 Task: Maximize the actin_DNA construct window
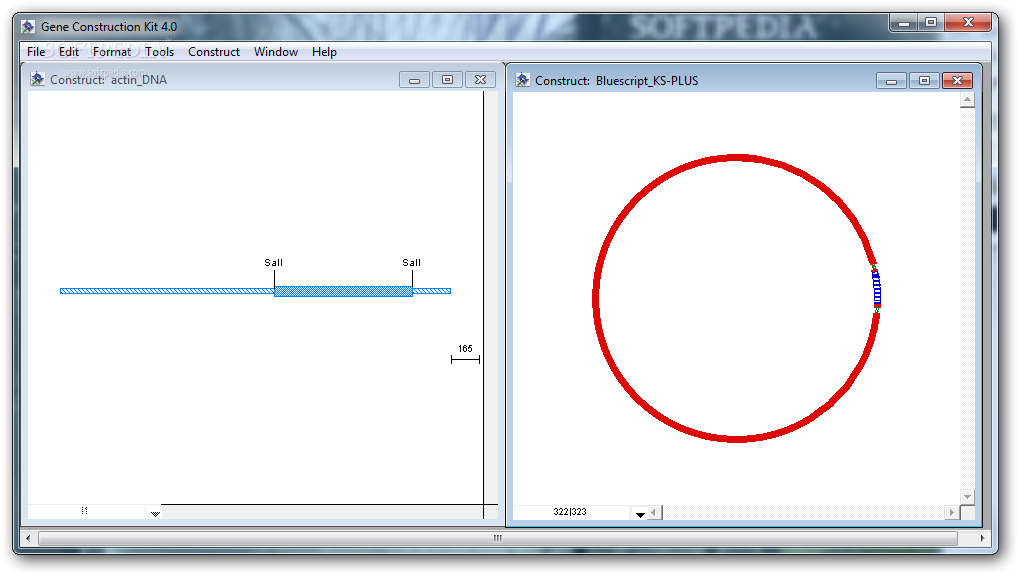tap(447, 80)
